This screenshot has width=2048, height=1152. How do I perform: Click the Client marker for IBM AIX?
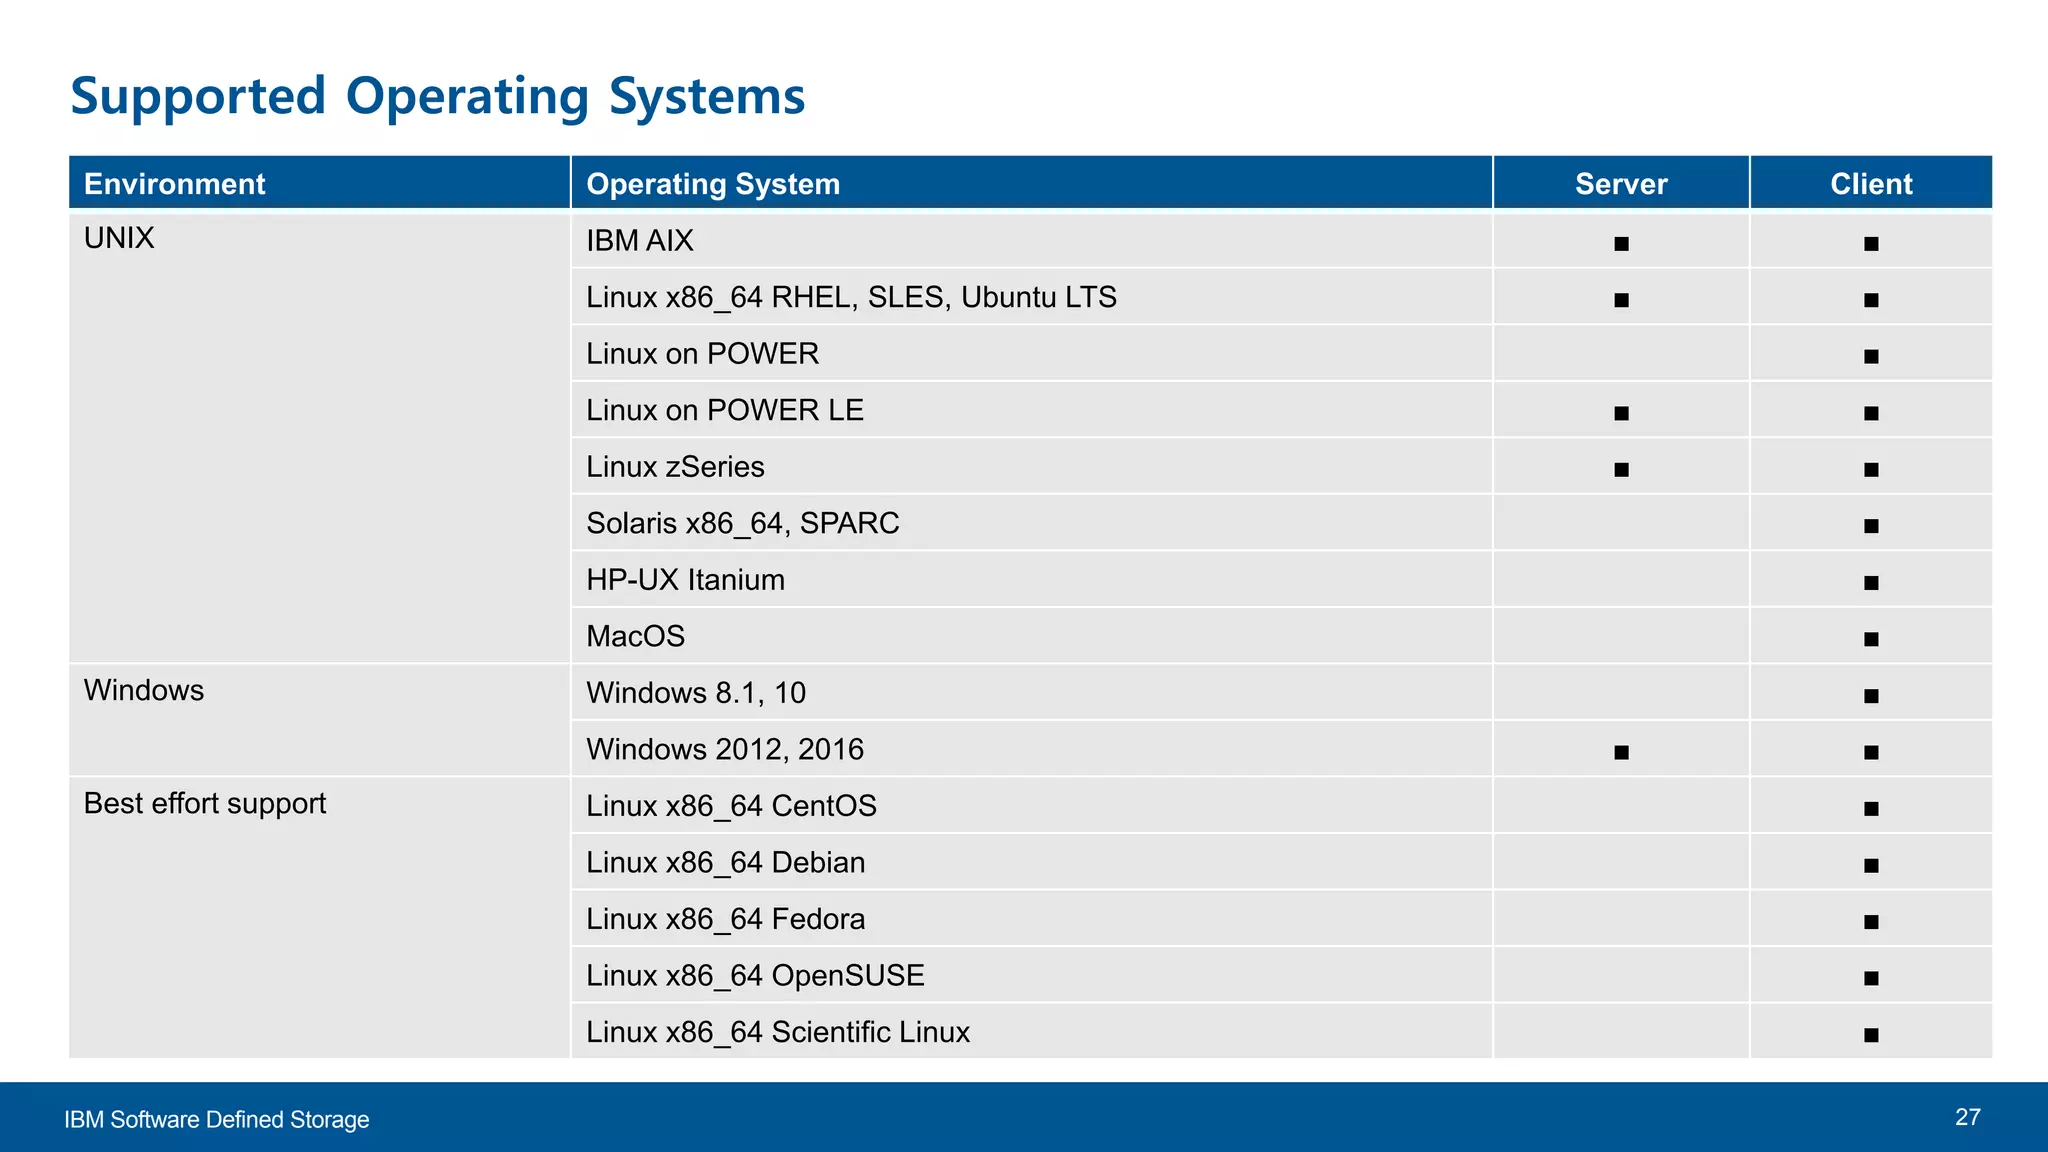pos(1871,243)
